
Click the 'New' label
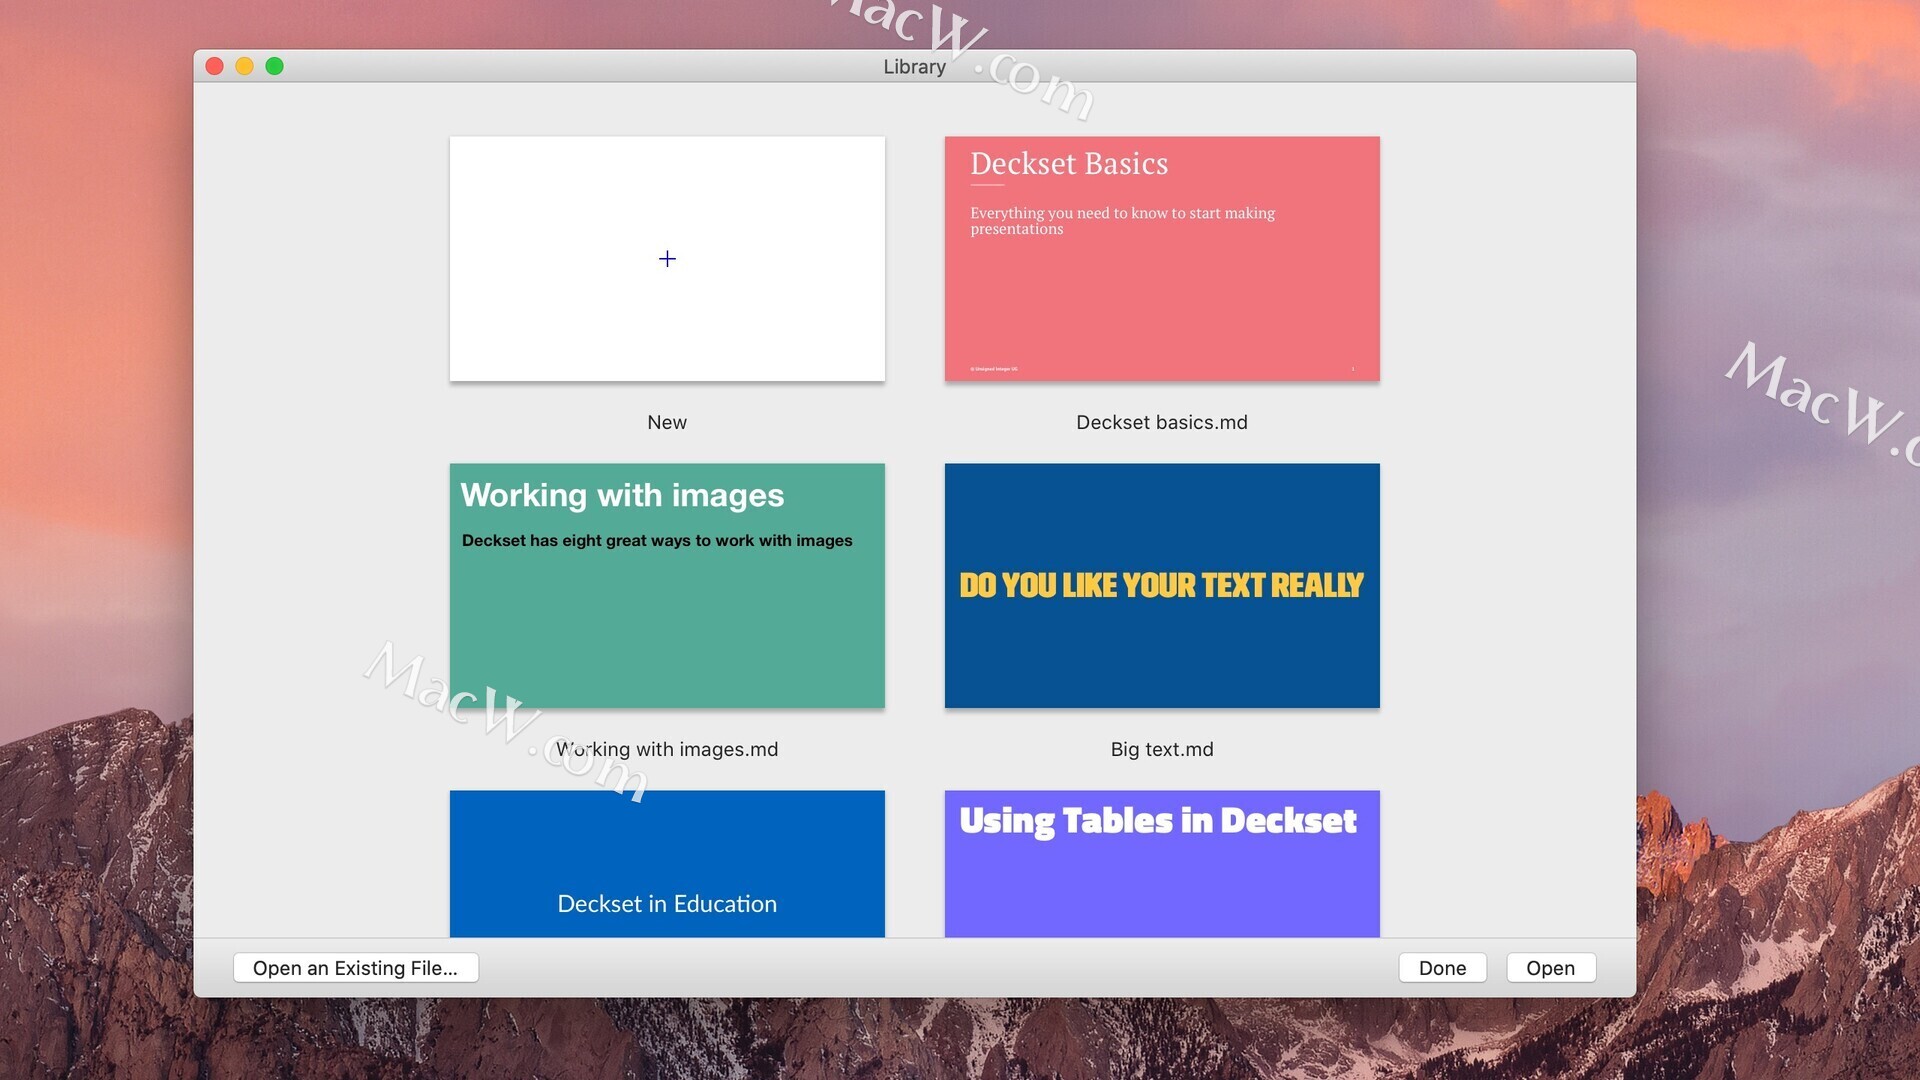pyautogui.click(x=667, y=422)
